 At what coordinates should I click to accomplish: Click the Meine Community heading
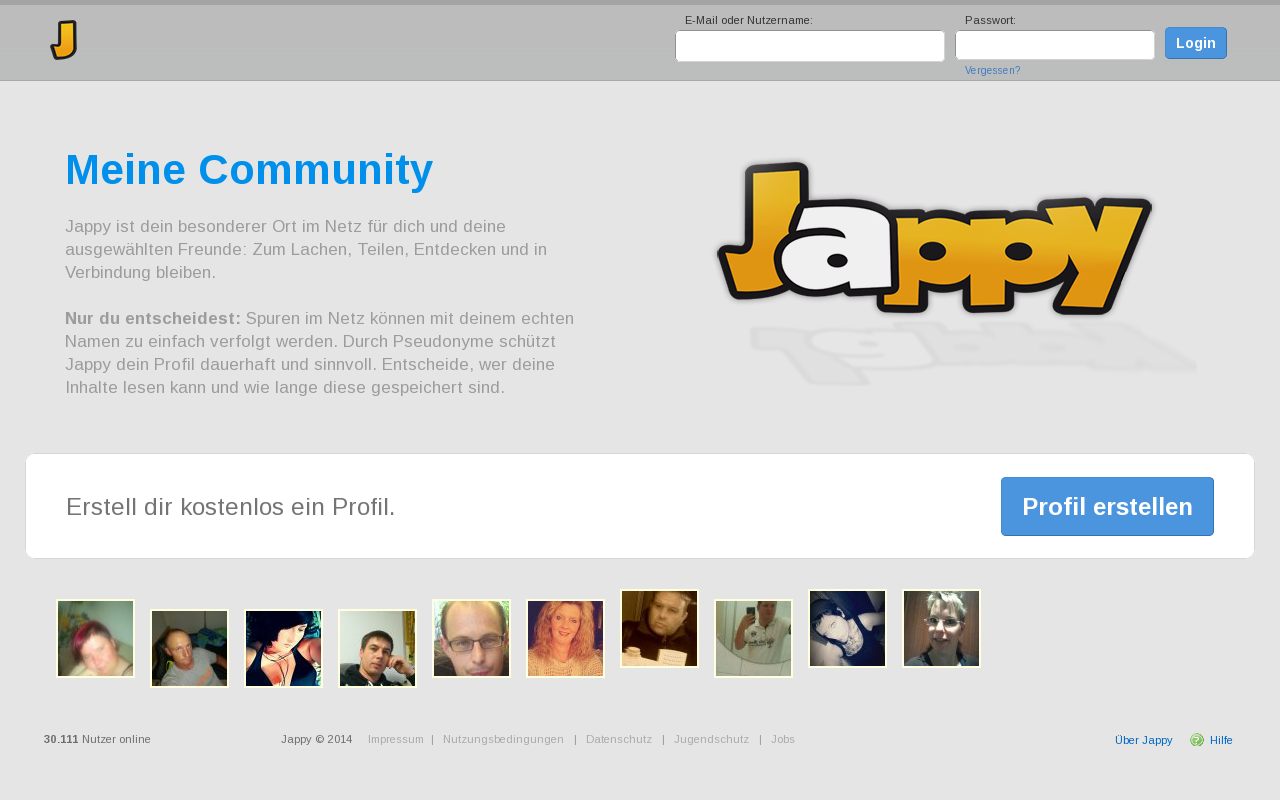click(249, 170)
